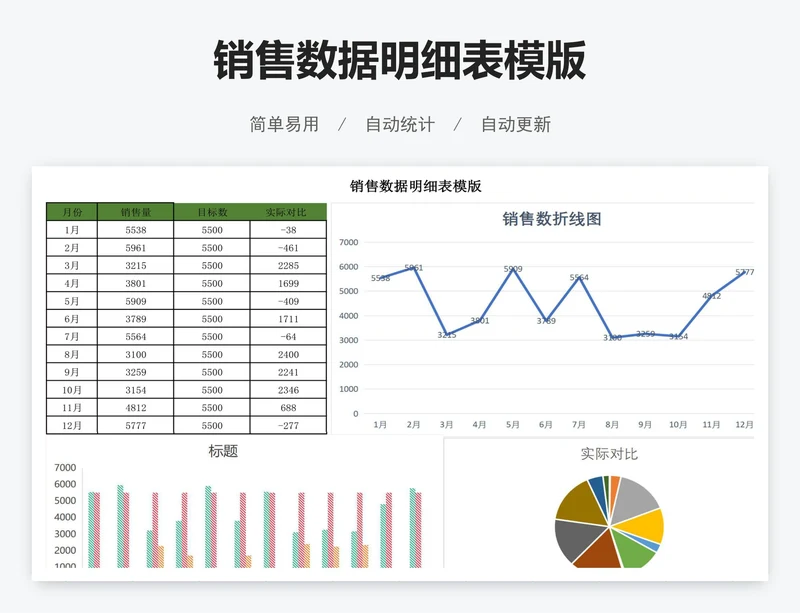Select the 5月 axis label on line chart
The width and height of the screenshot is (800, 613).
(x=513, y=425)
